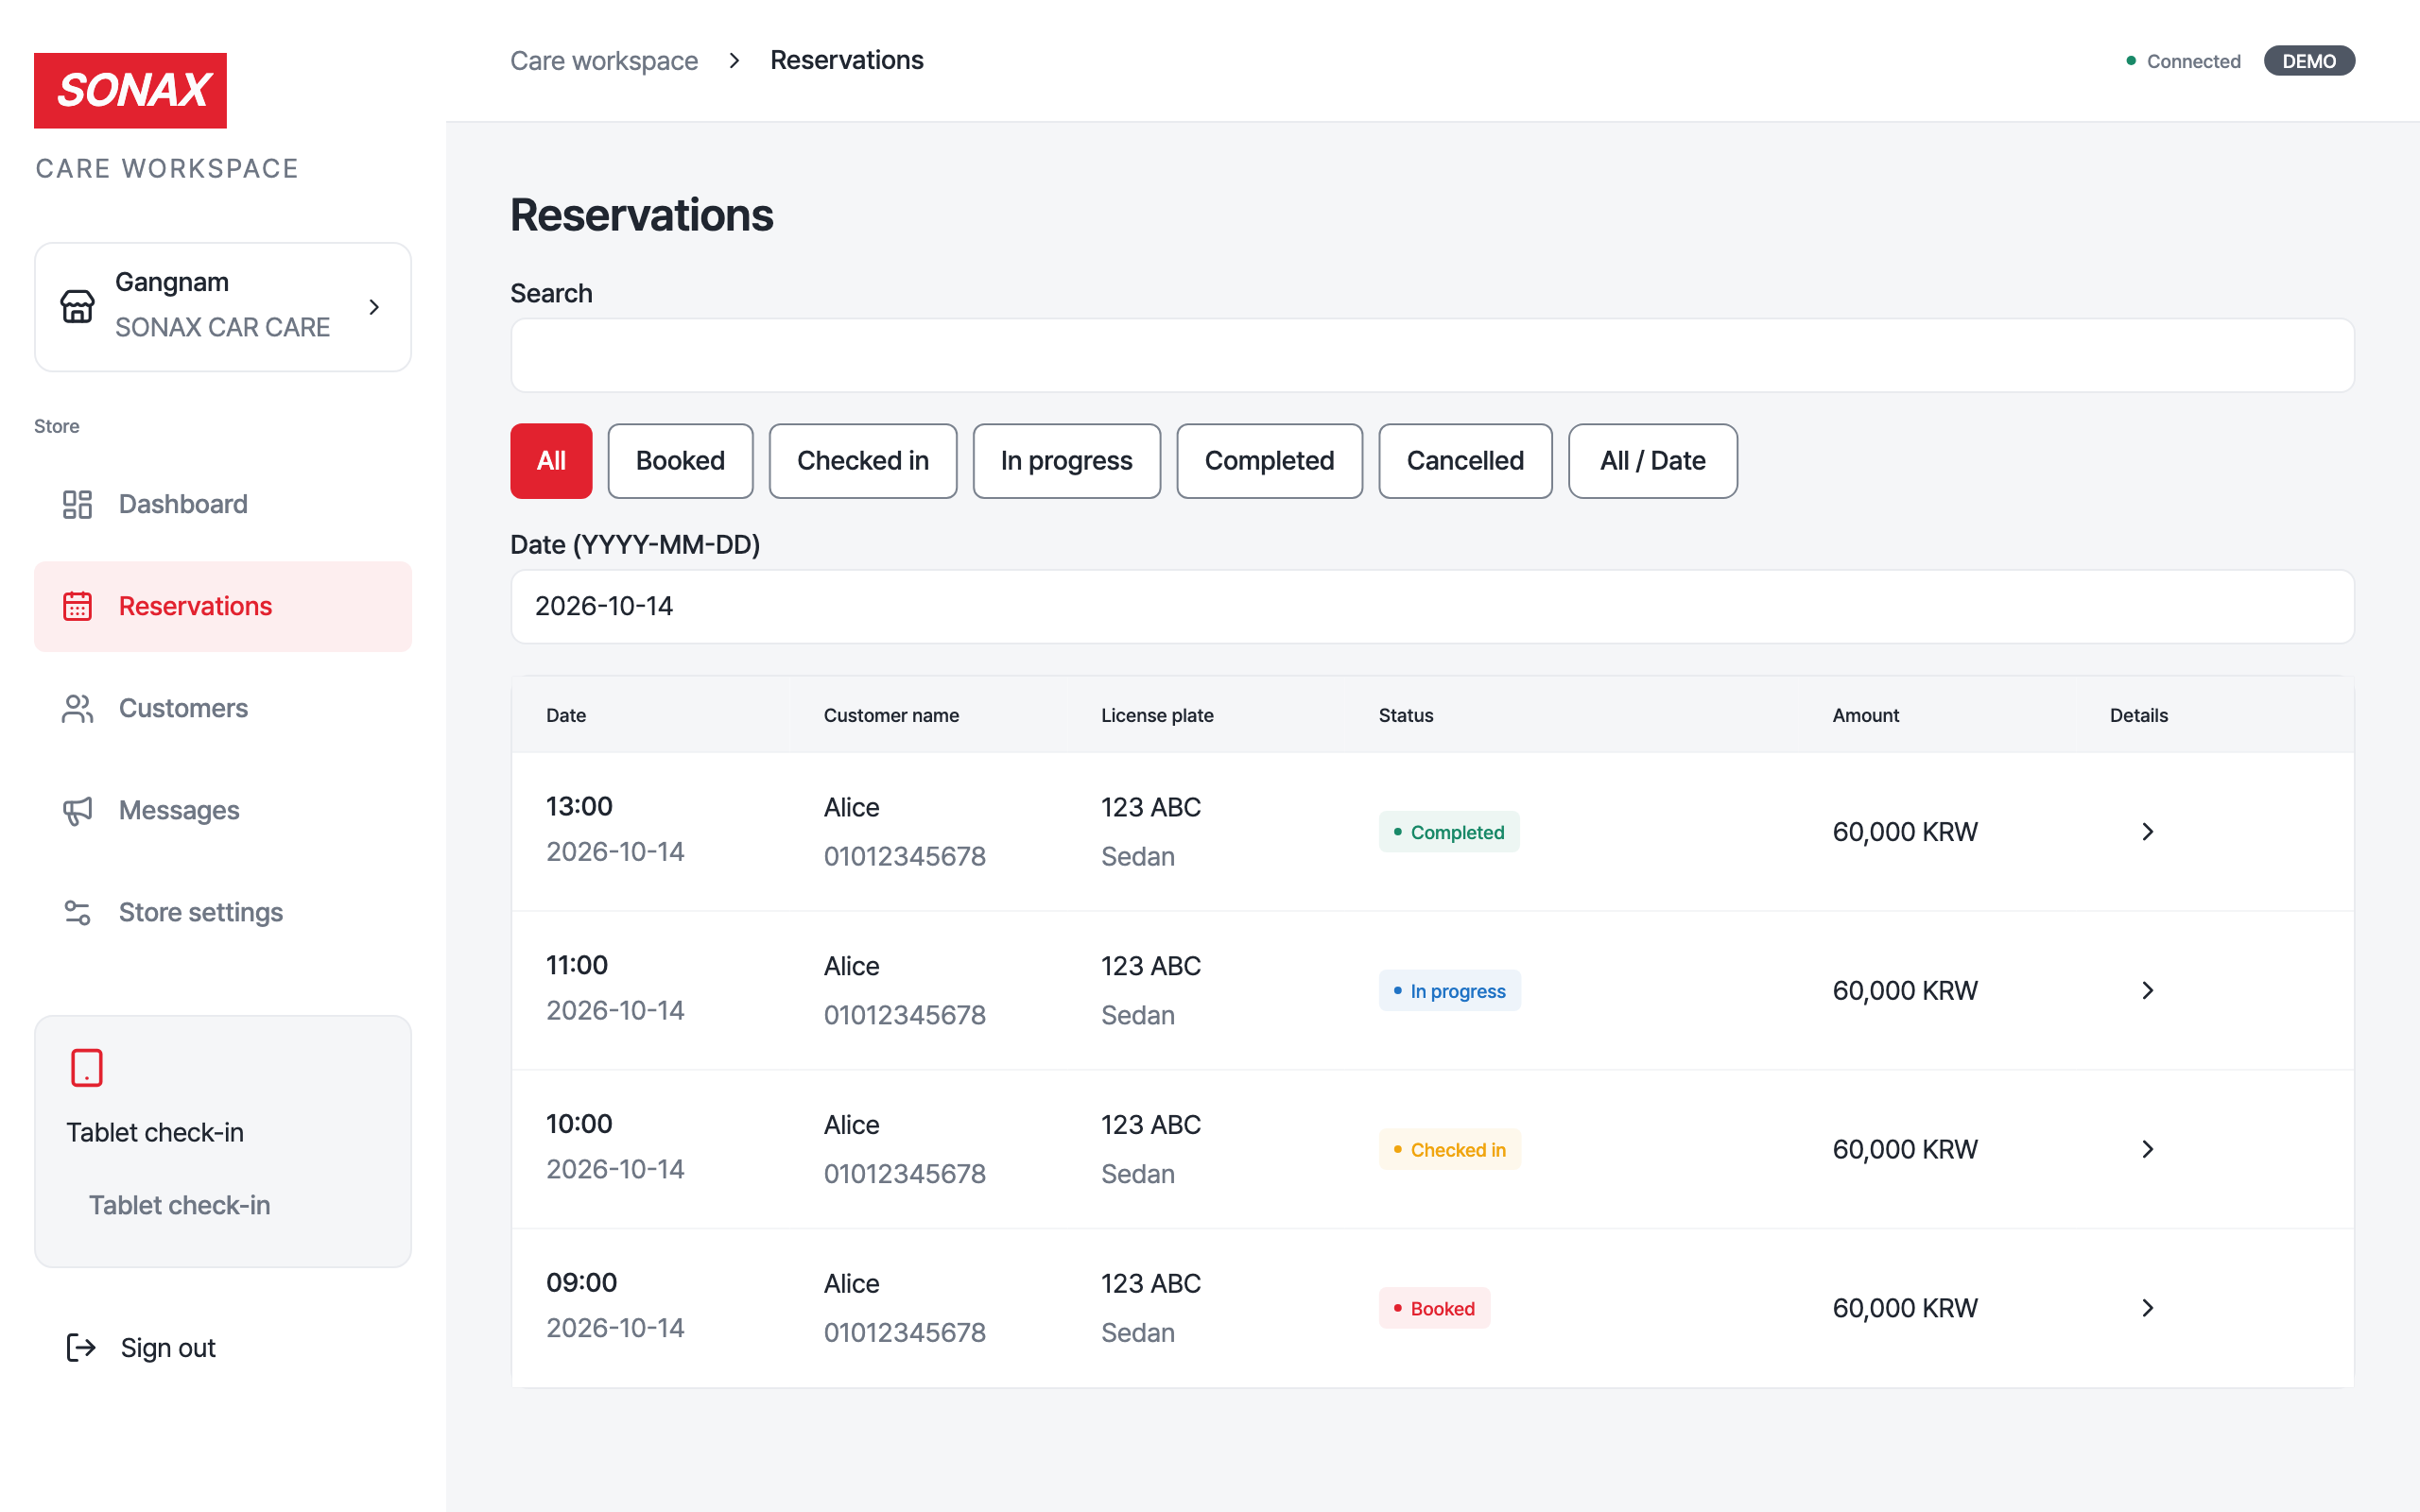Go to the Dashboard page
The image size is (2420, 1512).
click(x=222, y=504)
